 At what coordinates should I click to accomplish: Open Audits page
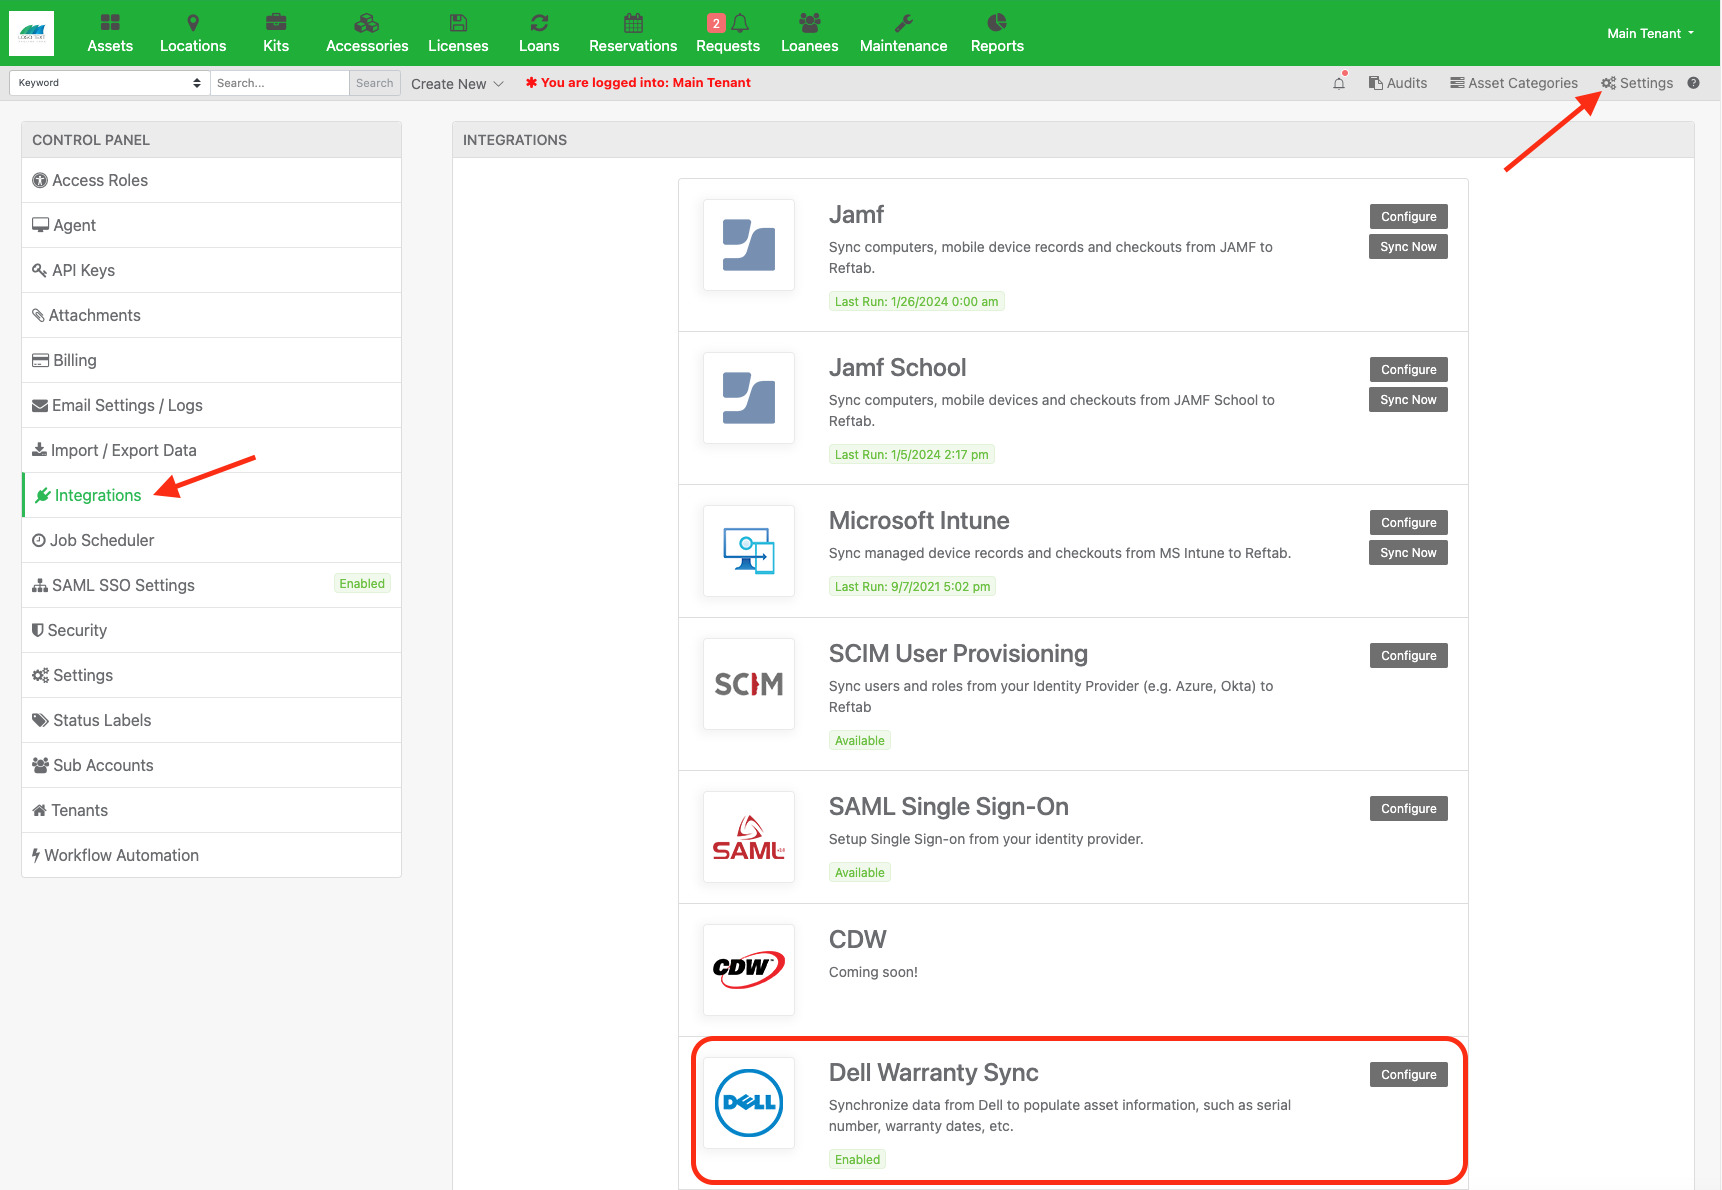(1398, 83)
